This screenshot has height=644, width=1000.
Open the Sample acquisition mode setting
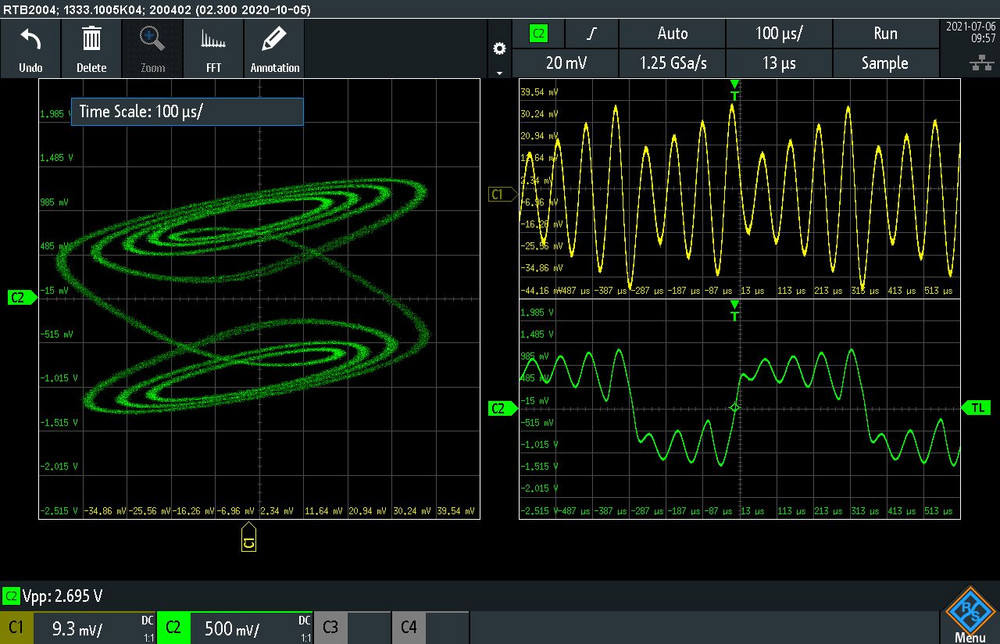(x=885, y=63)
